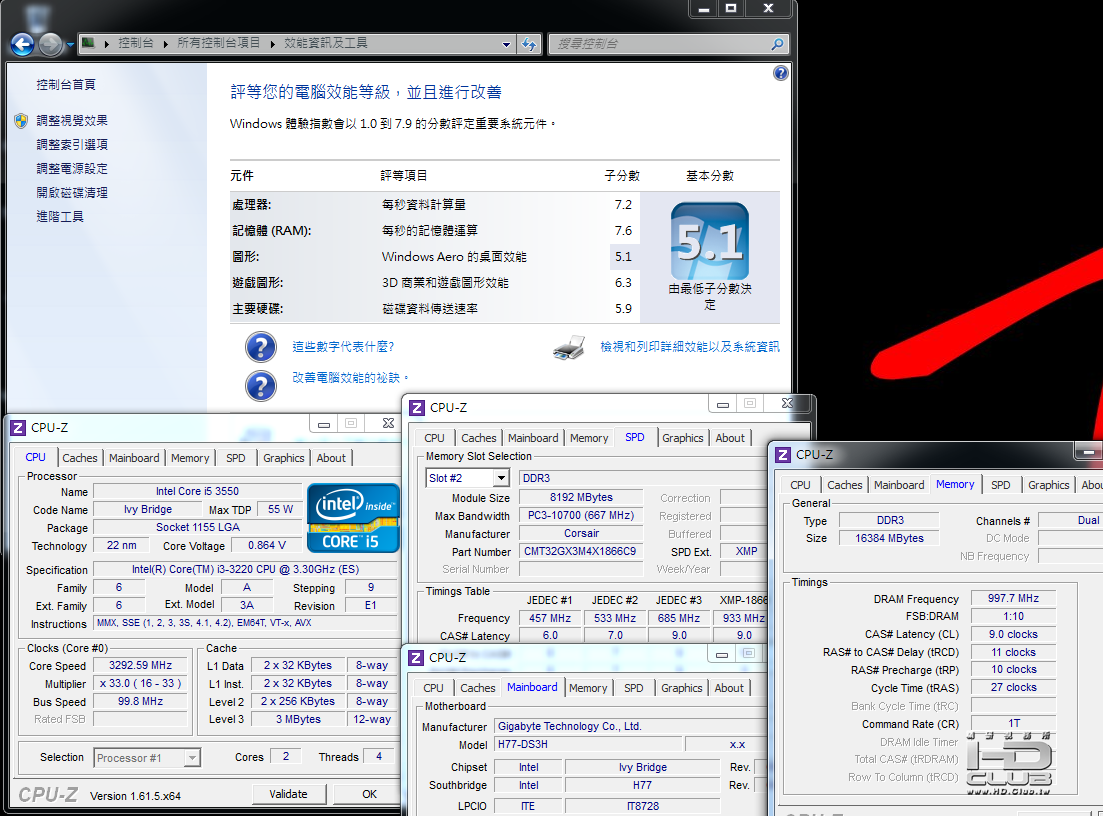Expand breadcrumb arrow after 控制台
This screenshot has width=1103, height=816.
click(165, 44)
